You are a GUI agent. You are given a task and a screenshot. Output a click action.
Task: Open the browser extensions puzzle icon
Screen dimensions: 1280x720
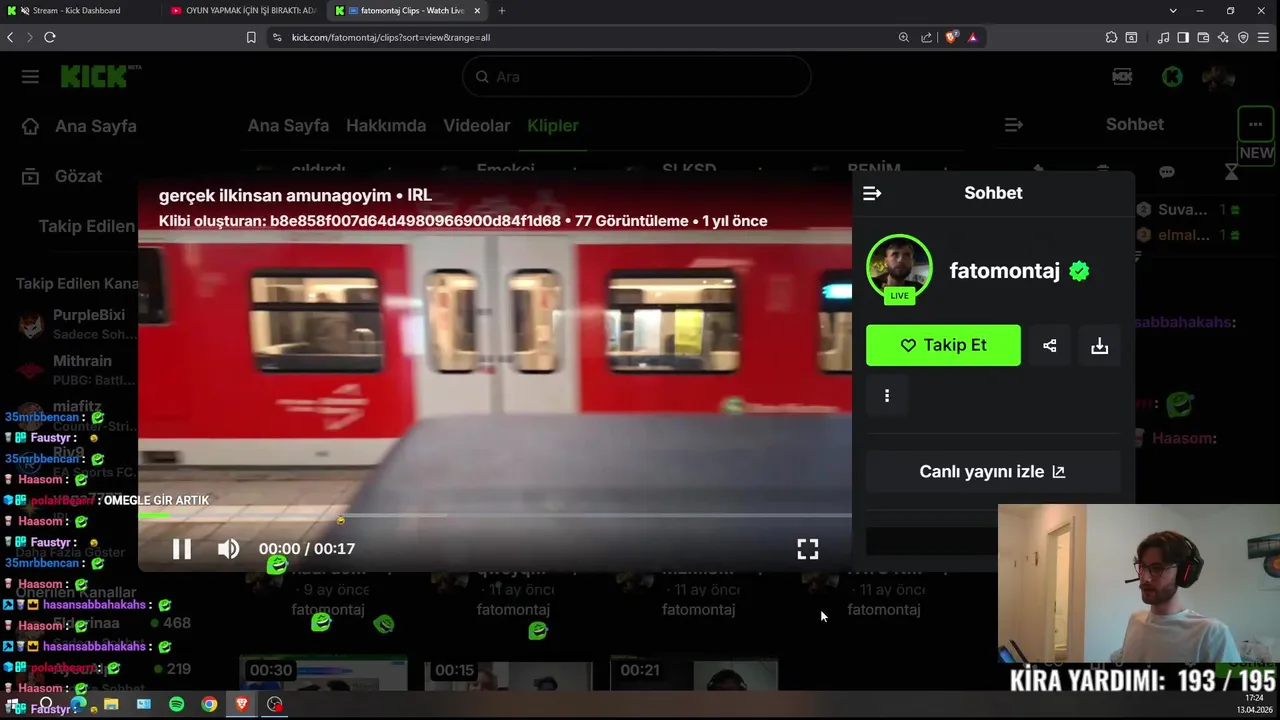[1111, 37]
